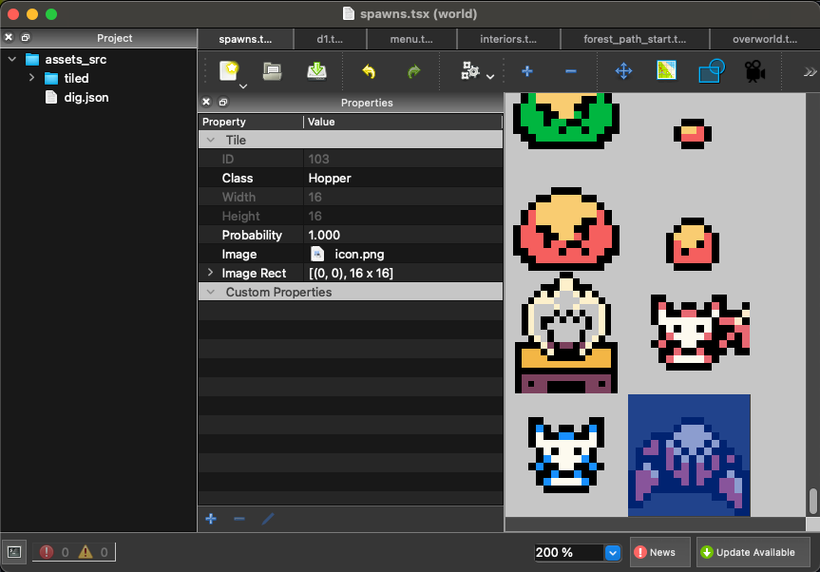Click the Save toolbar icon
Screen dimensions: 820x572
pos(317,71)
